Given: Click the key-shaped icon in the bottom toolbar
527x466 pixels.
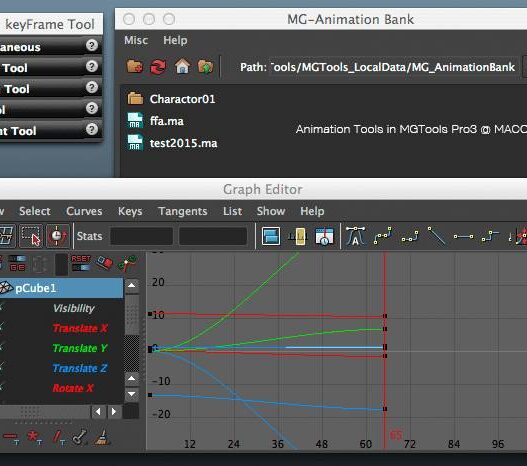Looking at the screenshot, I should (79, 437).
